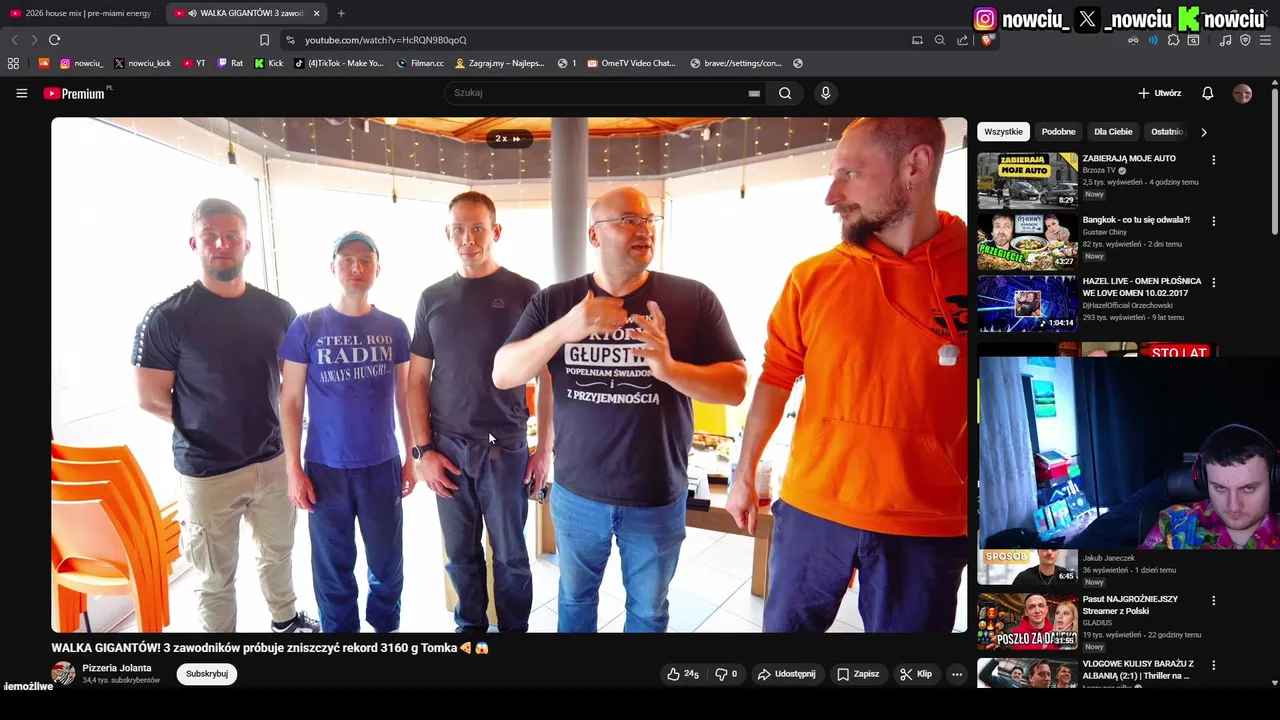This screenshot has width=1280, height=720.
Task: Click the browser forward arrow
Action: pos(33,40)
